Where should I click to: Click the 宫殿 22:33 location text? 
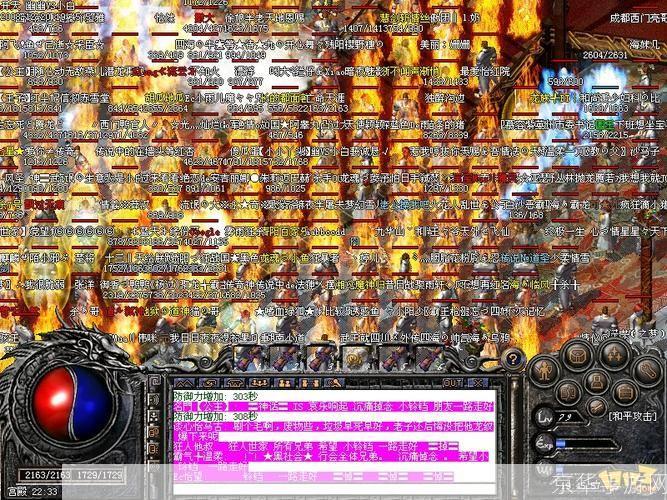point(33,491)
